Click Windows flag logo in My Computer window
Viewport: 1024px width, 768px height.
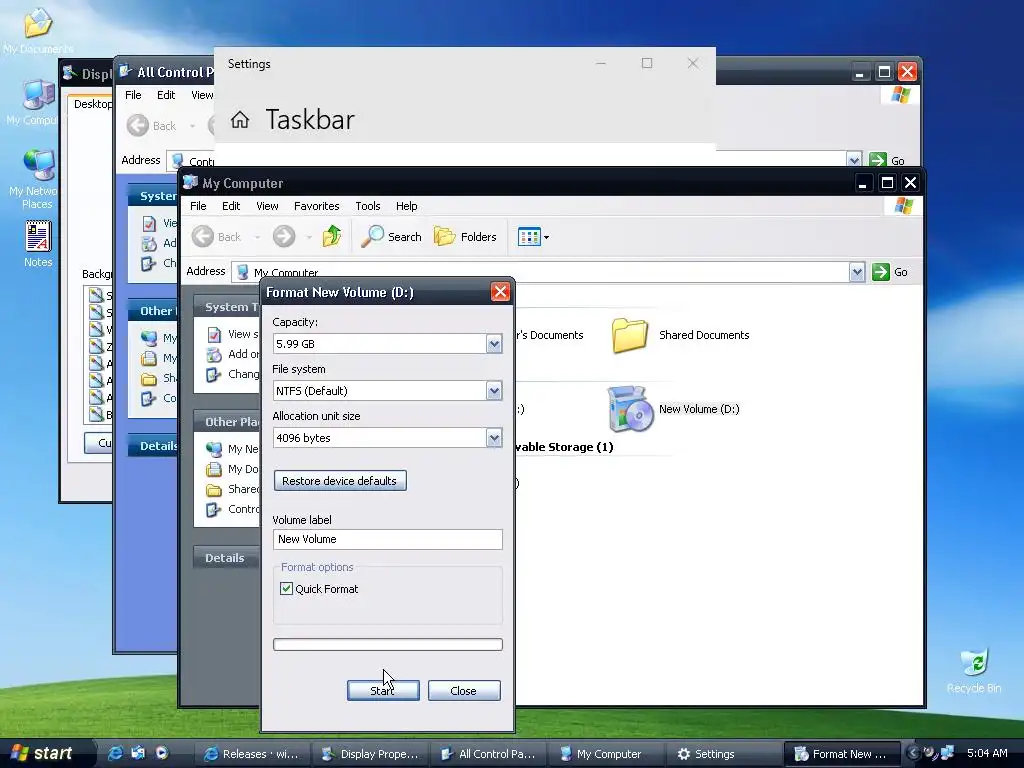904,206
